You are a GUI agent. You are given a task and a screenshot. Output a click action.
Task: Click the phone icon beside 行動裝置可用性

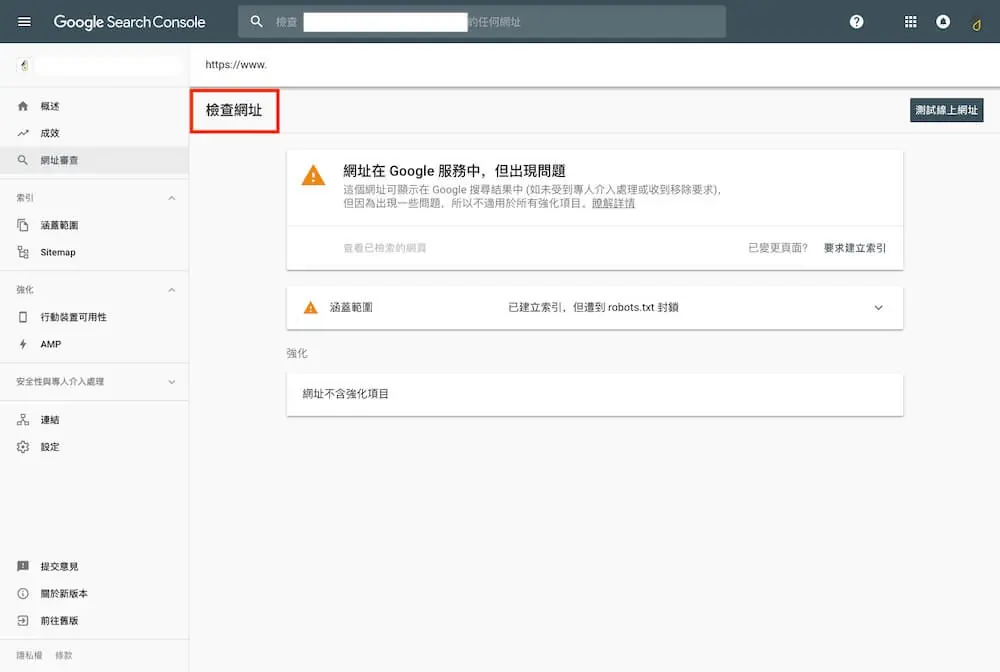pyautogui.click(x=23, y=317)
